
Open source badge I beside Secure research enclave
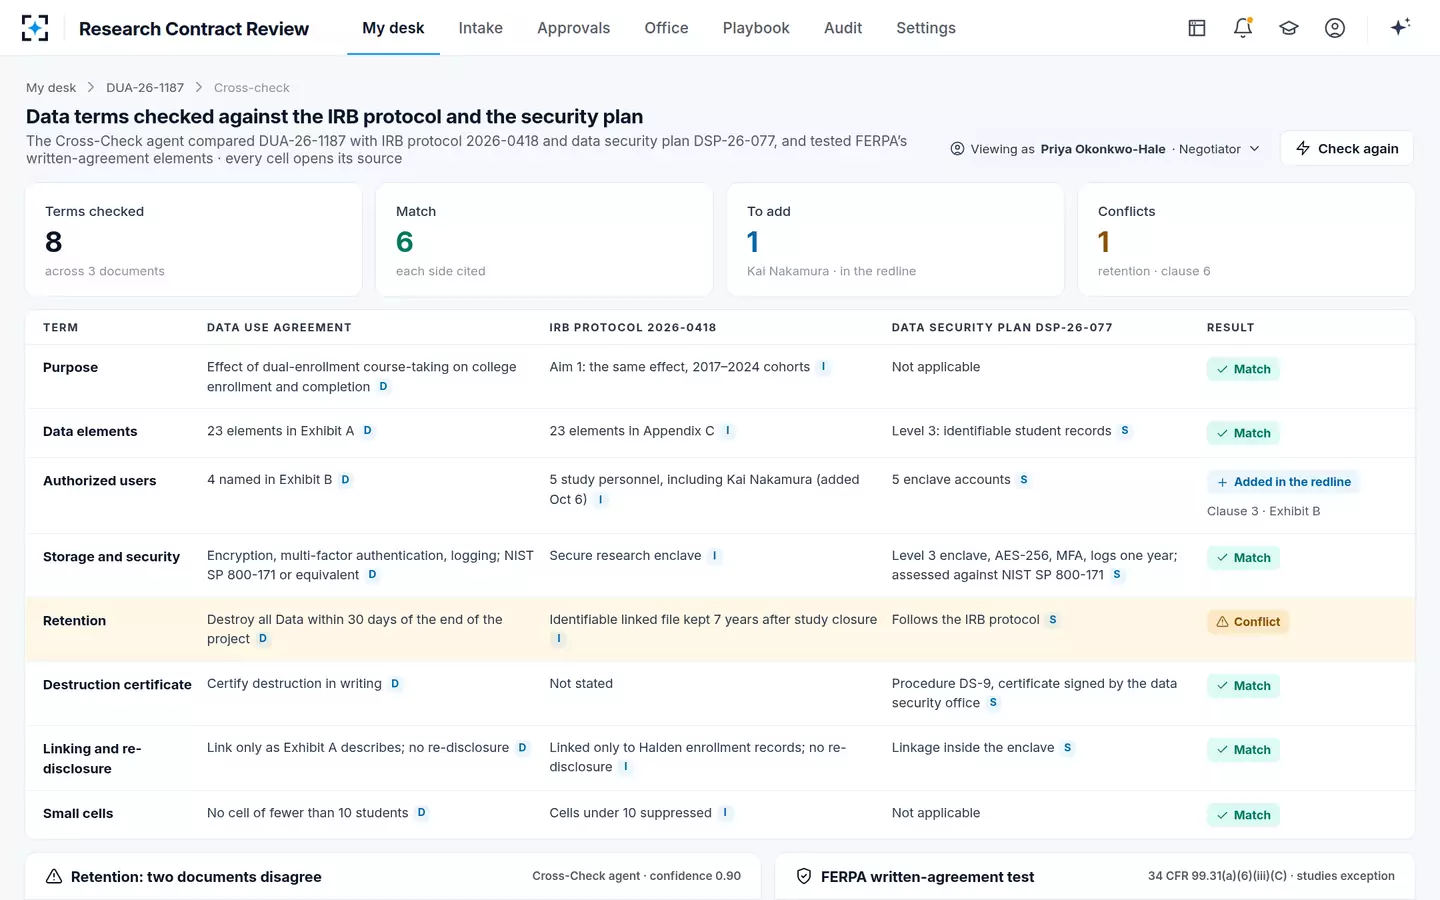pos(715,556)
